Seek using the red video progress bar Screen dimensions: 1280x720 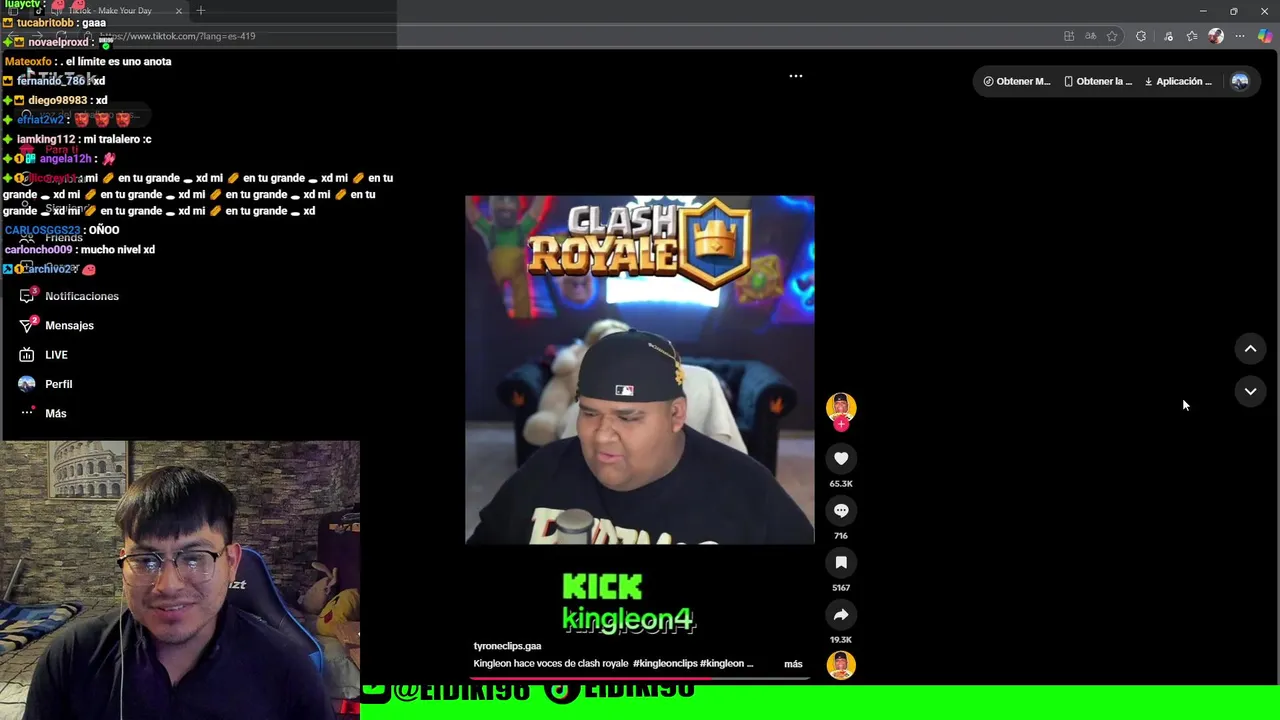click(x=640, y=679)
